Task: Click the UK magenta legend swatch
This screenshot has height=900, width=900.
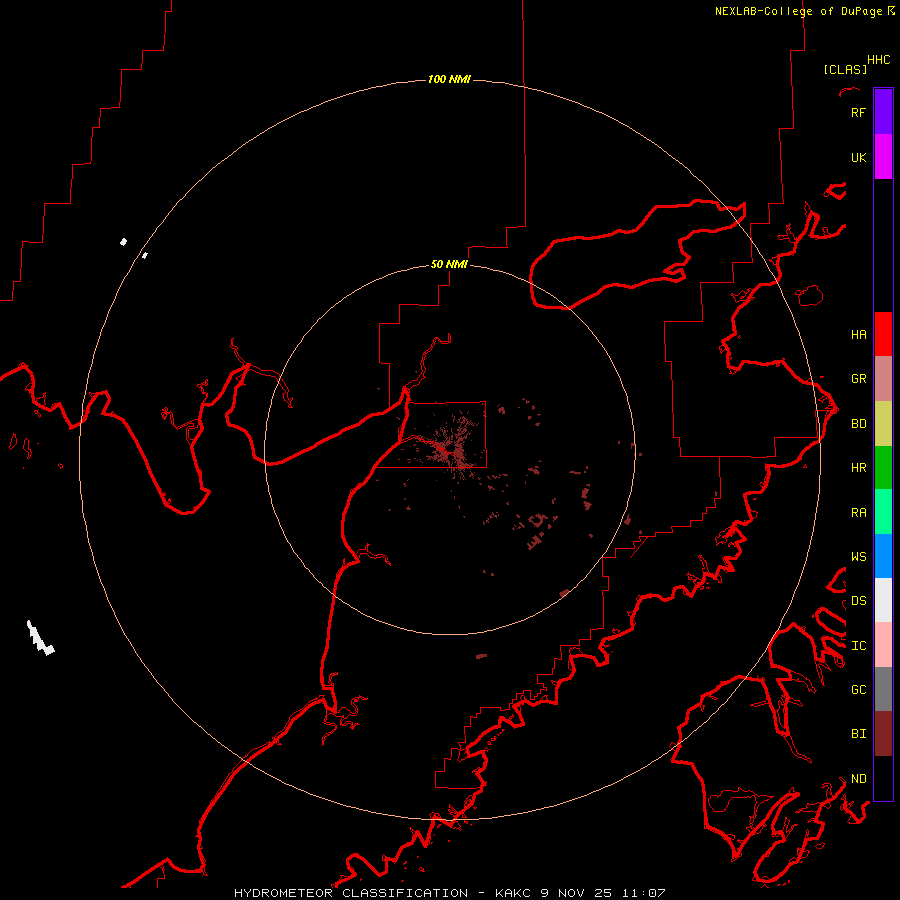Action: pyautogui.click(x=883, y=157)
